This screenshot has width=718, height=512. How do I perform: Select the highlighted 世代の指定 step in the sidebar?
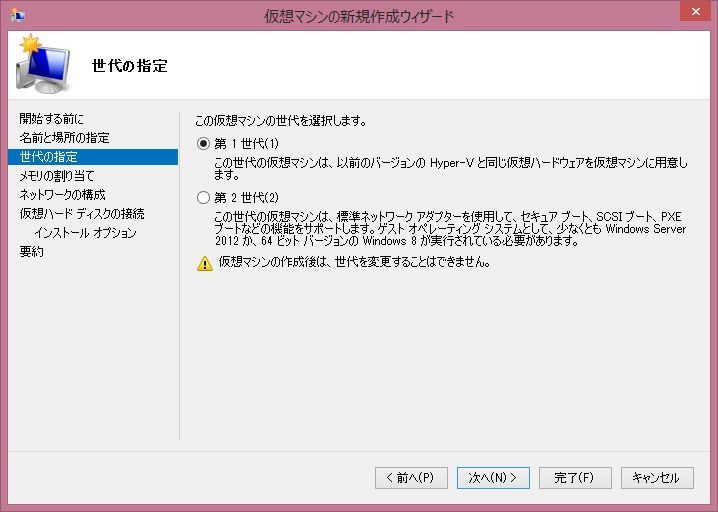49,157
